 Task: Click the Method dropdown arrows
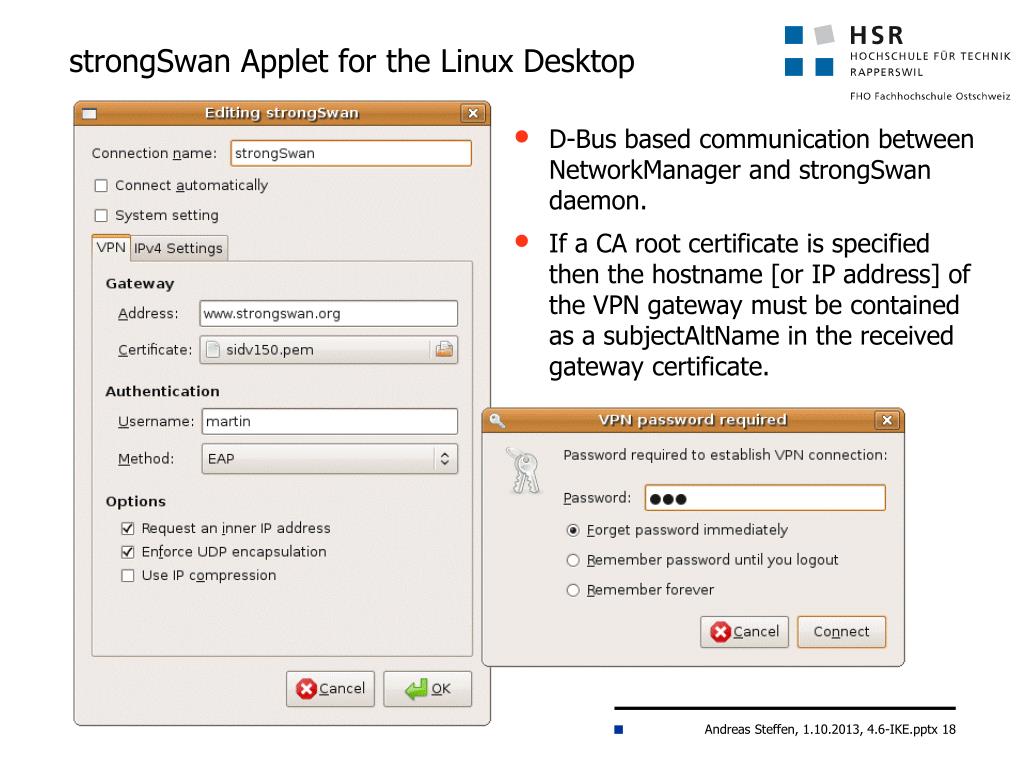click(x=445, y=458)
